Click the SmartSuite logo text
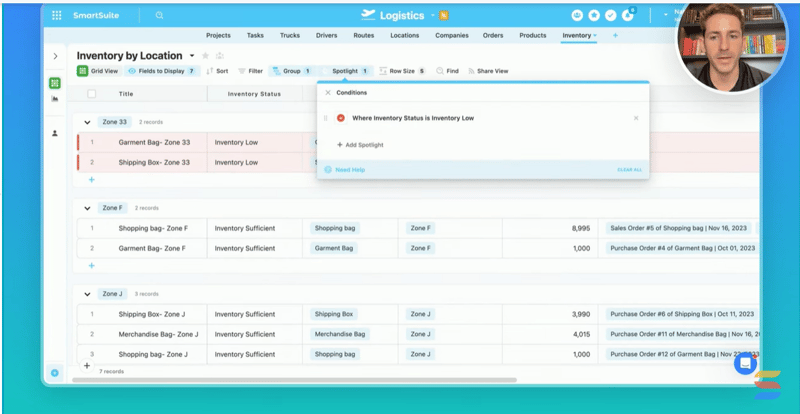 coord(96,15)
